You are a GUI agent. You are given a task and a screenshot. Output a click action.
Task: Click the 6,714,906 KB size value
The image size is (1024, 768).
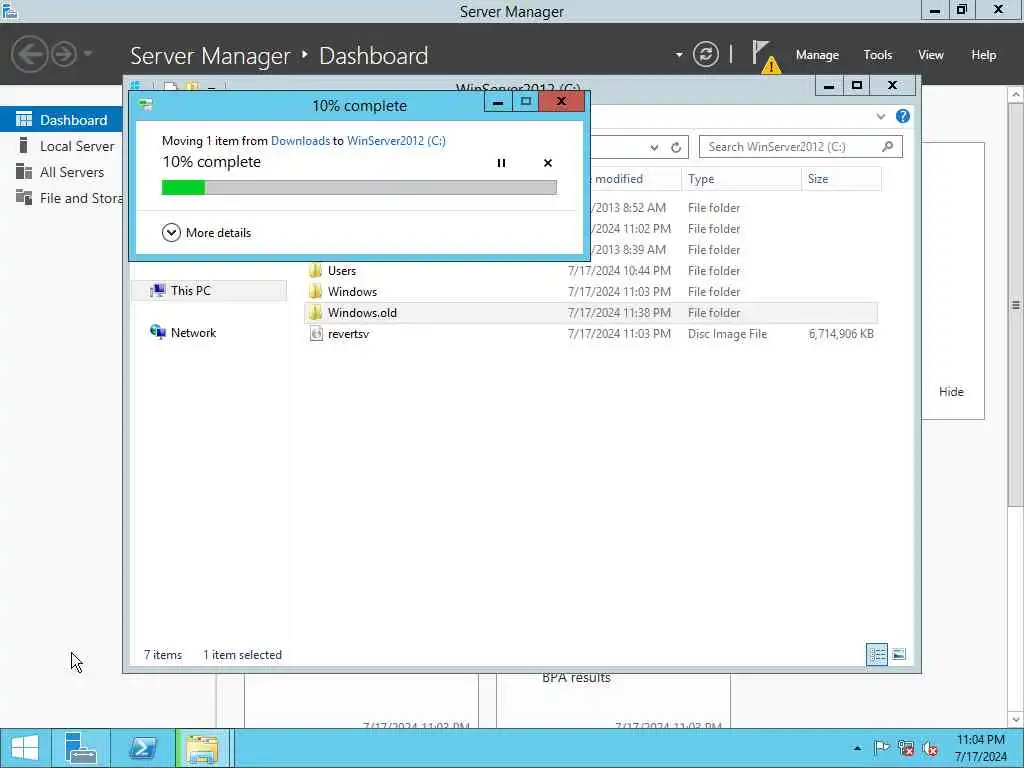pyautogui.click(x=841, y=334)
